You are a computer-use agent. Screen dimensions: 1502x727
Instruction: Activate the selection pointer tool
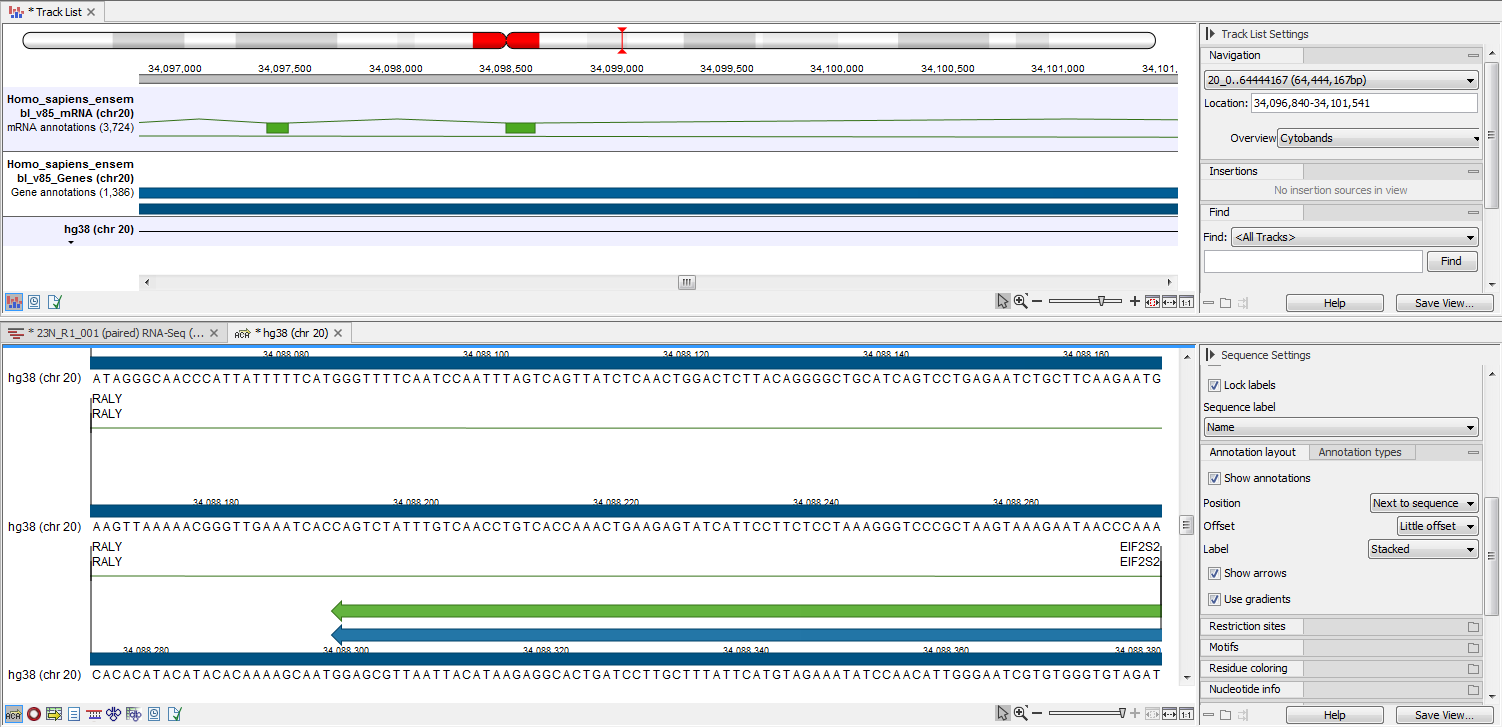coord(1003,301)
